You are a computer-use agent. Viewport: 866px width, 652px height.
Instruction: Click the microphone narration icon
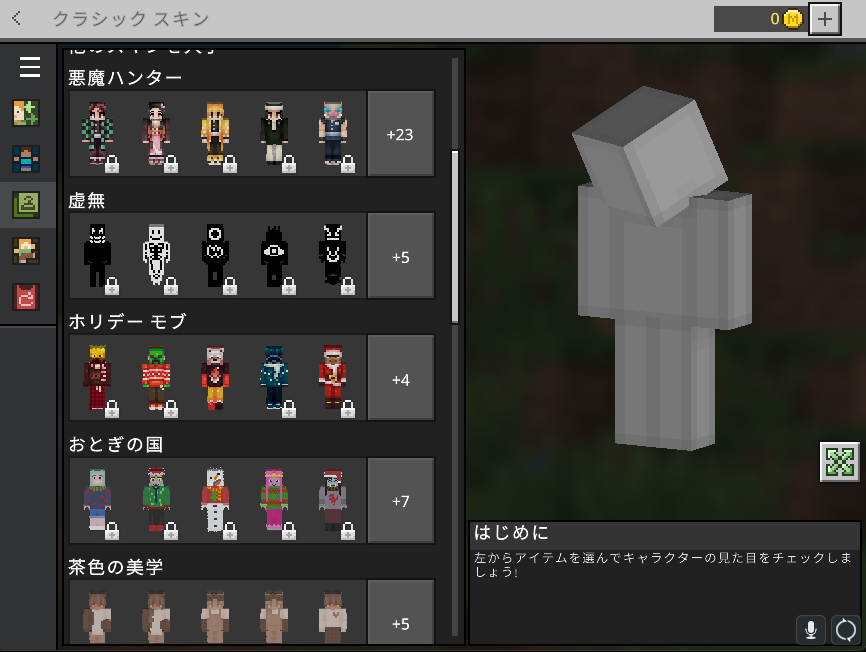click(x=811, y=630)
